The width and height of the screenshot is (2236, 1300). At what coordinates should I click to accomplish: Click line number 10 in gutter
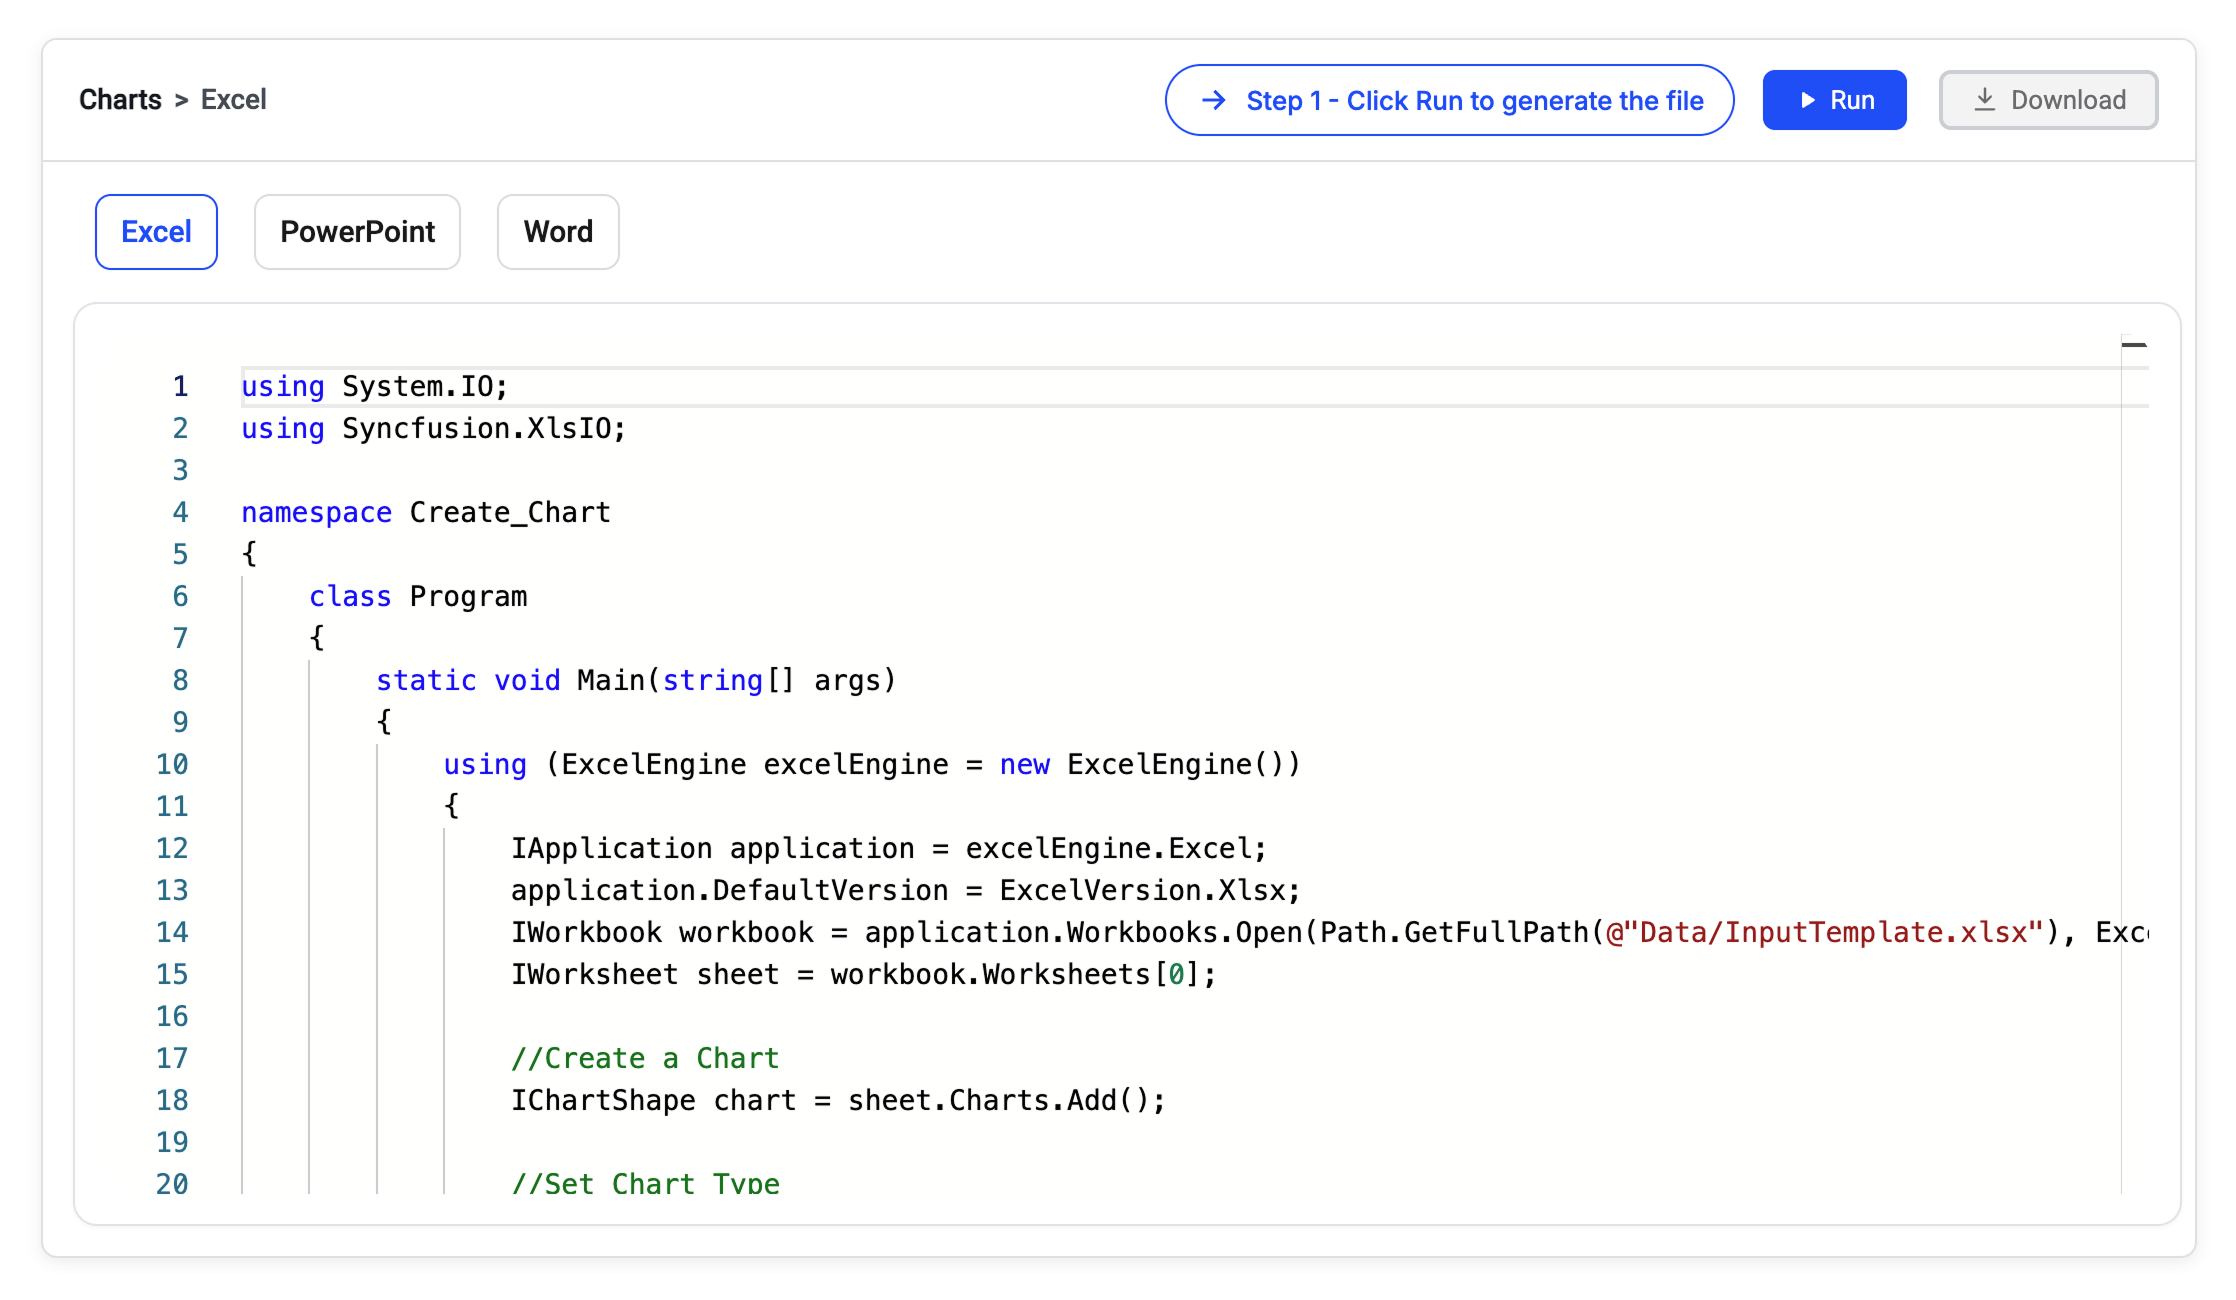coord(172,764)
